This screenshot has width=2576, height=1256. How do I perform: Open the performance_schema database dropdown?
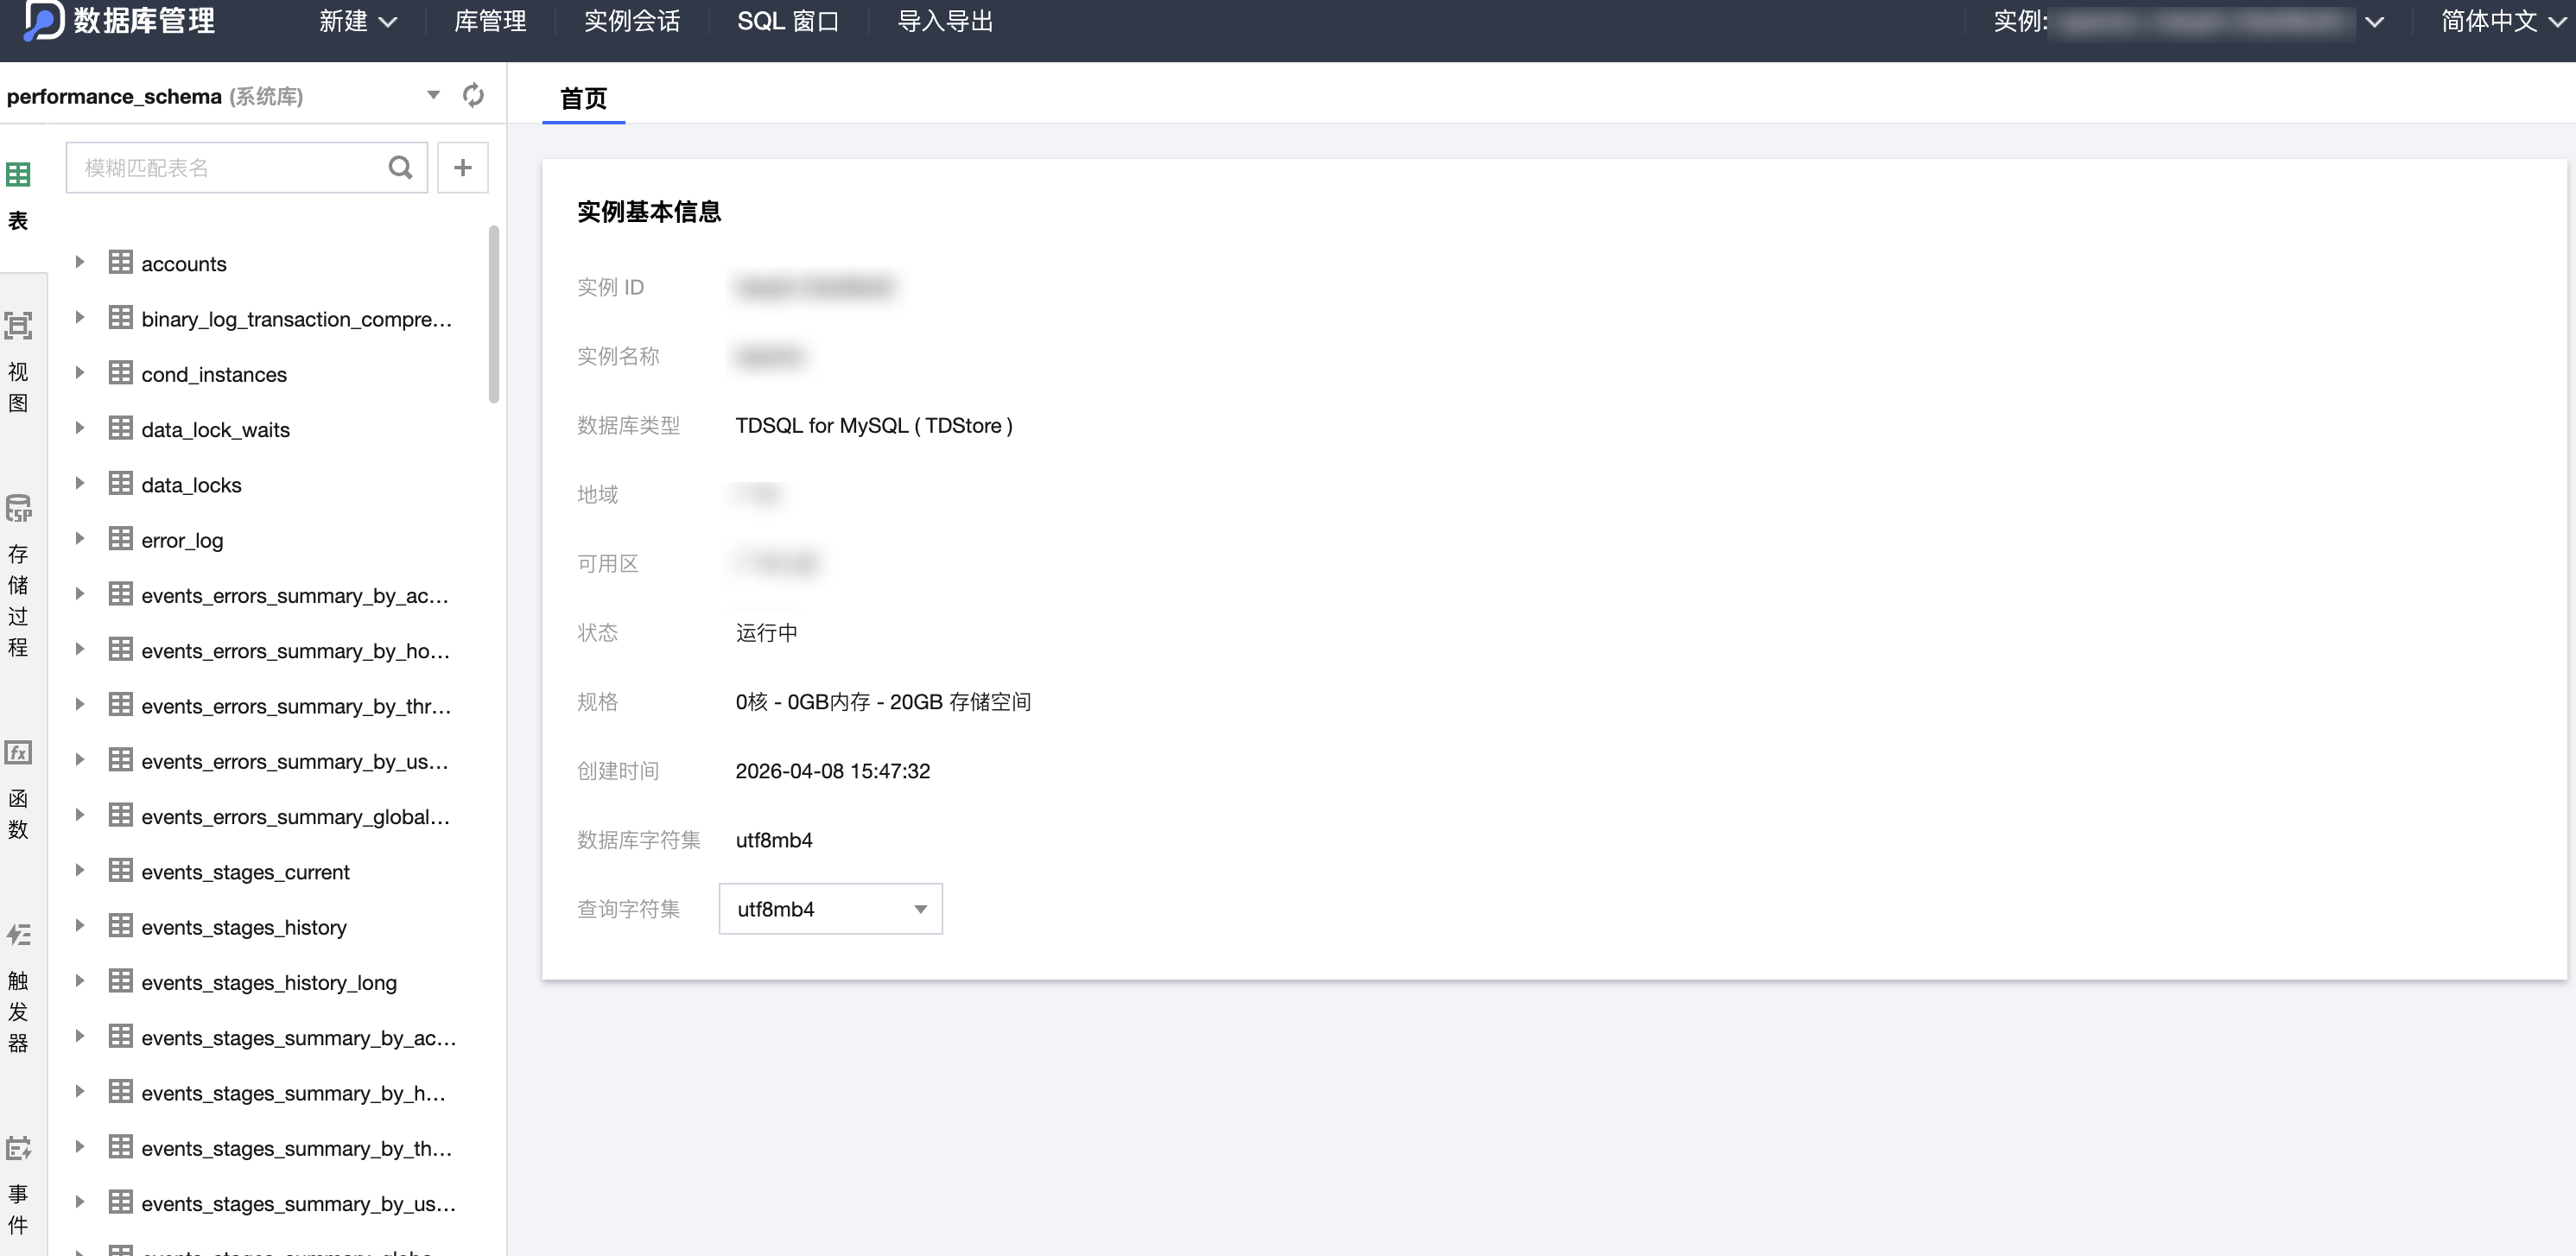pos(433,95)
